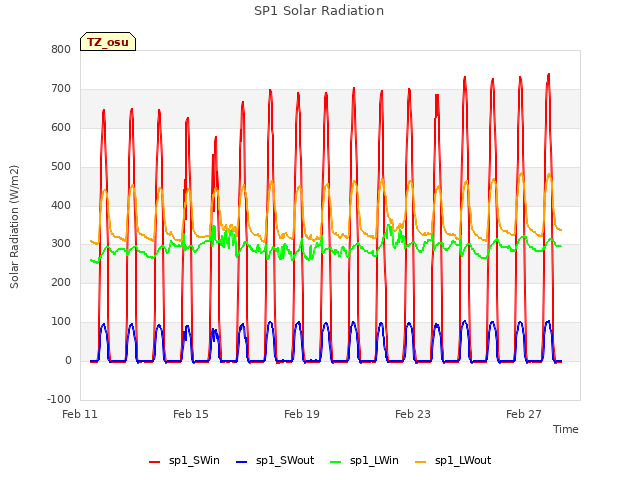Click the red sp1_SWin legend swatch
Screen dimensions: 640x480
click(x=155, y=462)
